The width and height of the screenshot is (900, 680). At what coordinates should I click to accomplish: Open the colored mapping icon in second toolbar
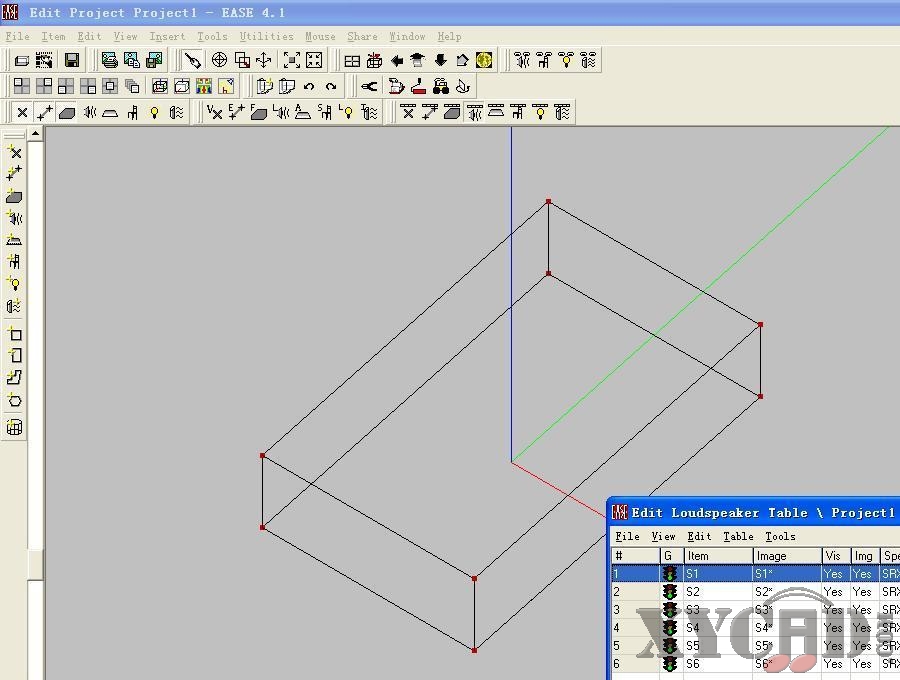[x=204, y=87]
